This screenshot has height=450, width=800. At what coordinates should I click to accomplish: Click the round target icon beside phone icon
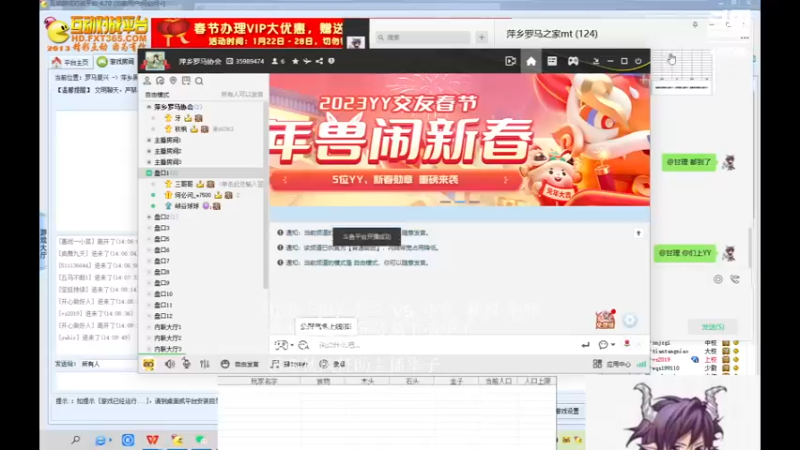[718, 279]
